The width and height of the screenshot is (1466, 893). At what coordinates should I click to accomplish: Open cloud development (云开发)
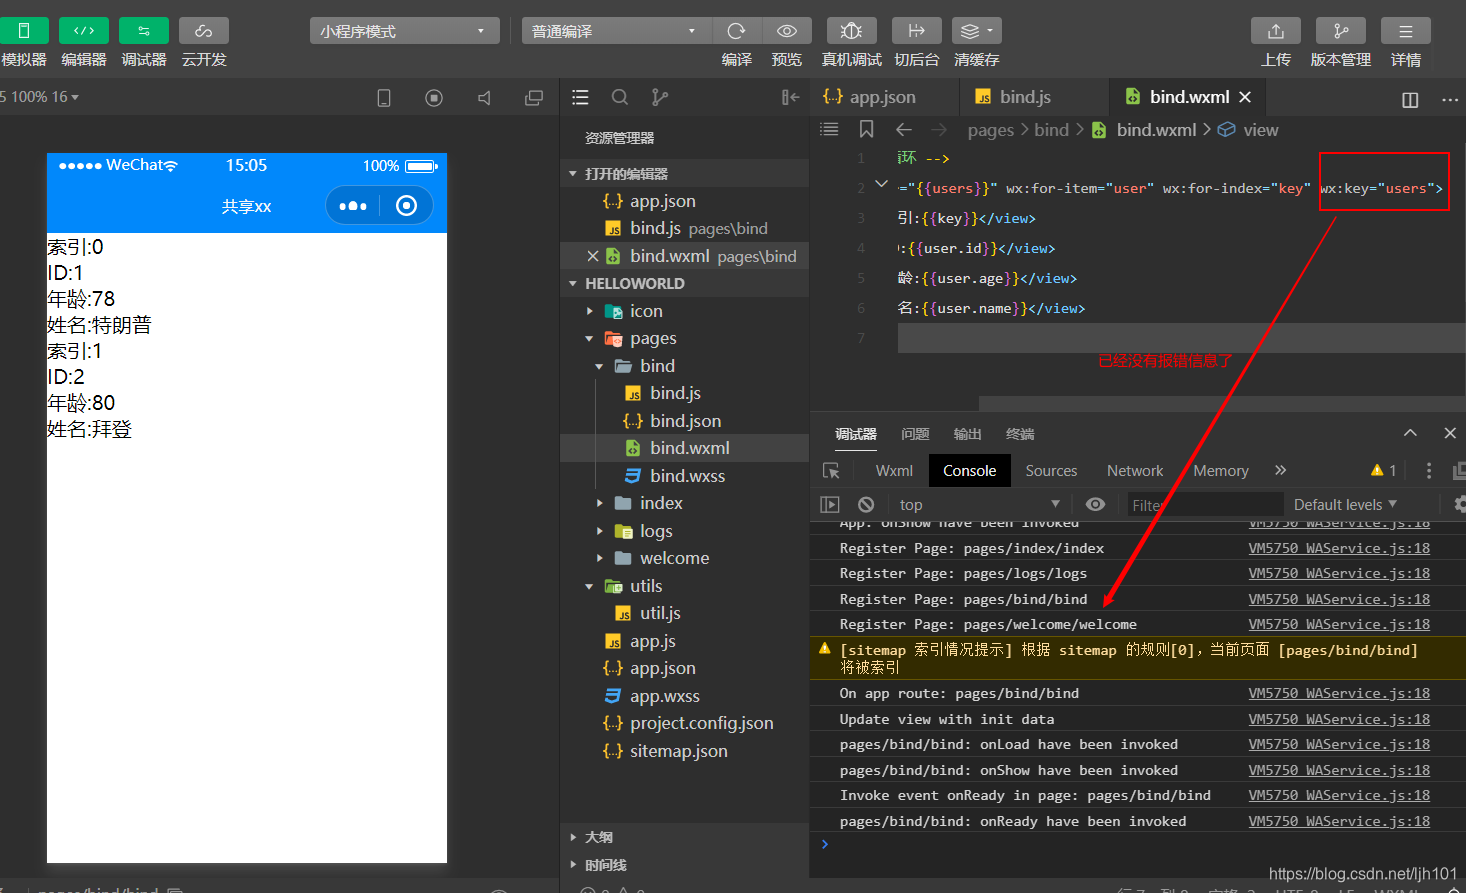click(x=204, y=31)
